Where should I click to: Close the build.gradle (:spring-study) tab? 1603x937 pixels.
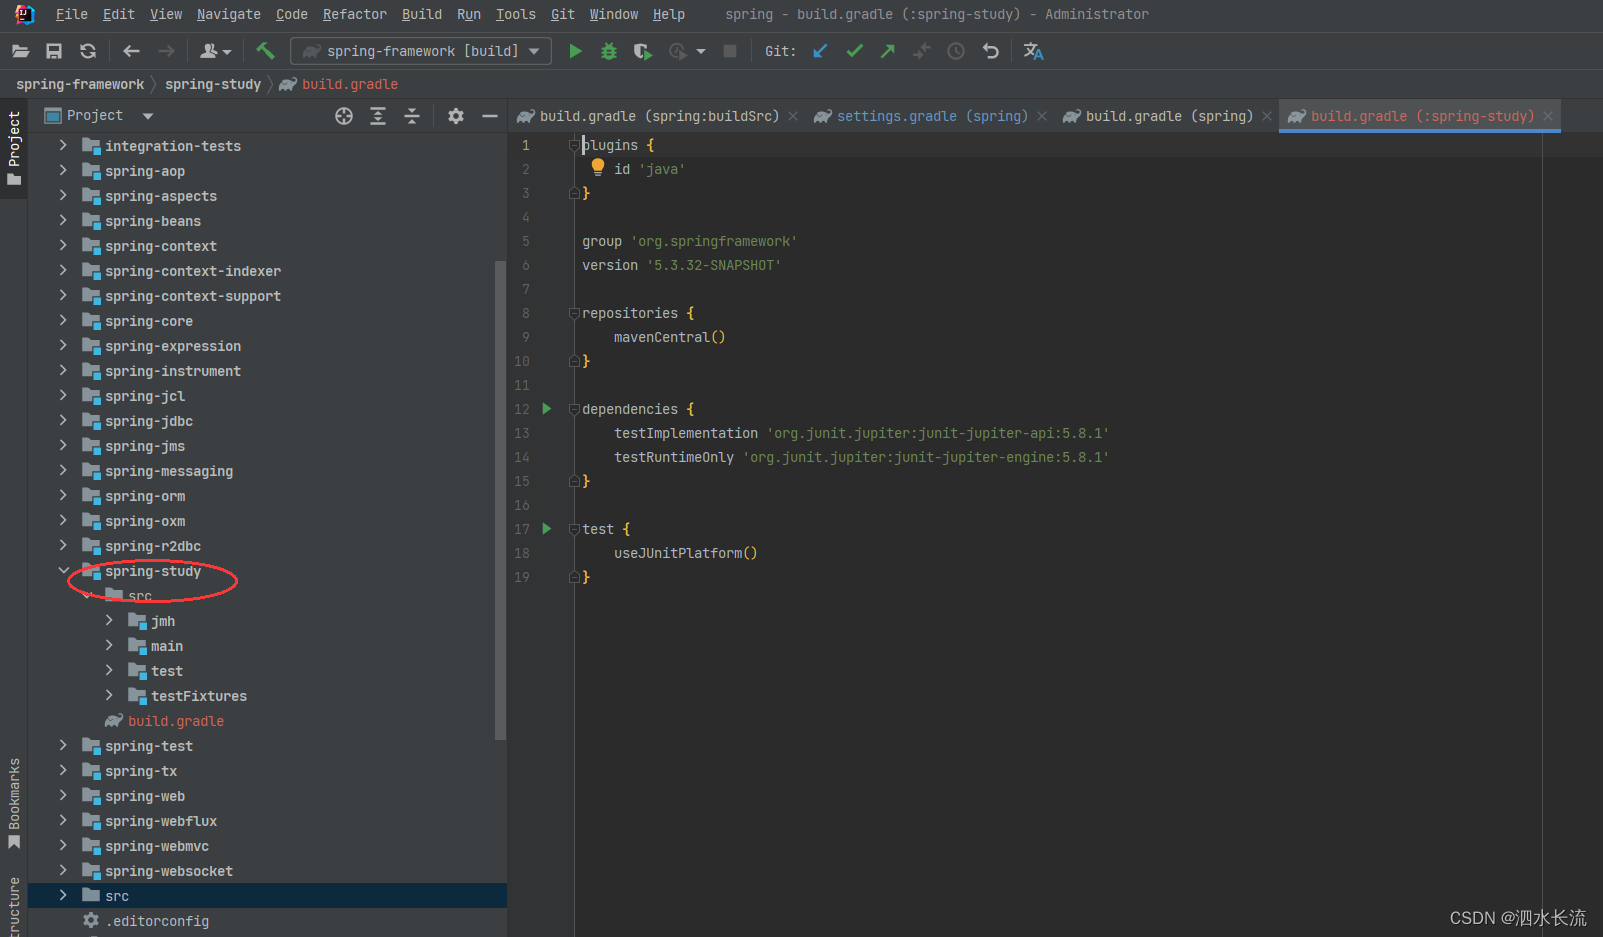pos(1548,116)
